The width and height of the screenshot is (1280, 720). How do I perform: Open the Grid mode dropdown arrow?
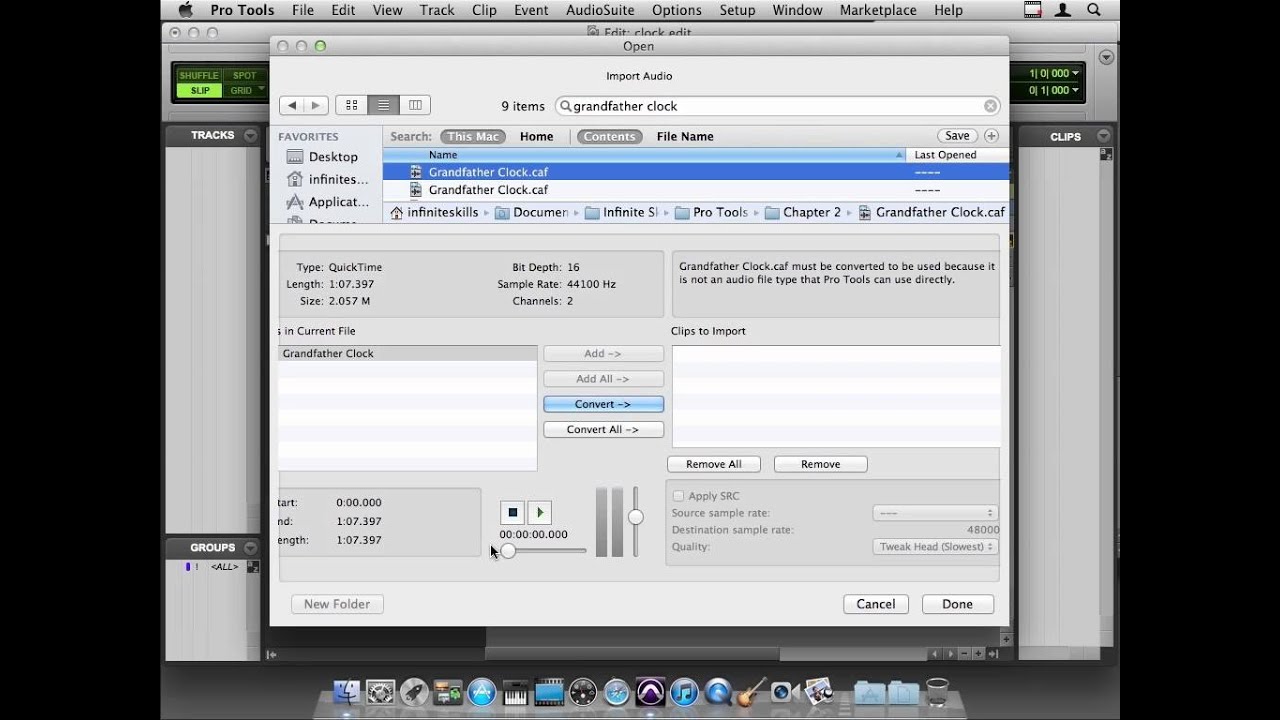[262, 90]
